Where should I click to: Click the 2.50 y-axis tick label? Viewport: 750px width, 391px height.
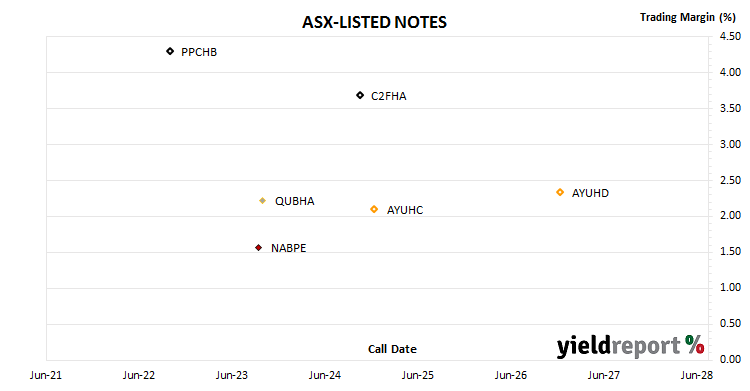[730, 180]
